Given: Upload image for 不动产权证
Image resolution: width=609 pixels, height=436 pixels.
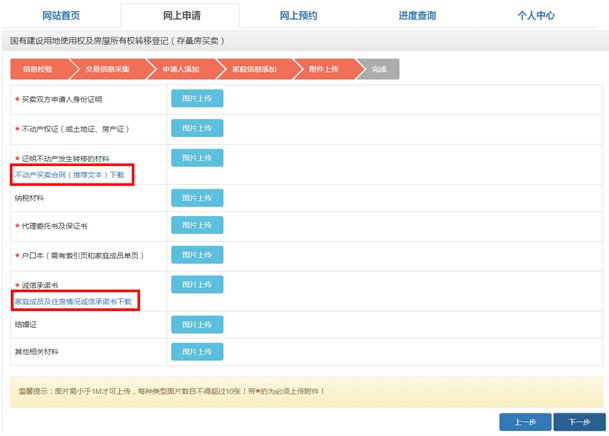Looking at the screenshot, I should click(197, 128).
